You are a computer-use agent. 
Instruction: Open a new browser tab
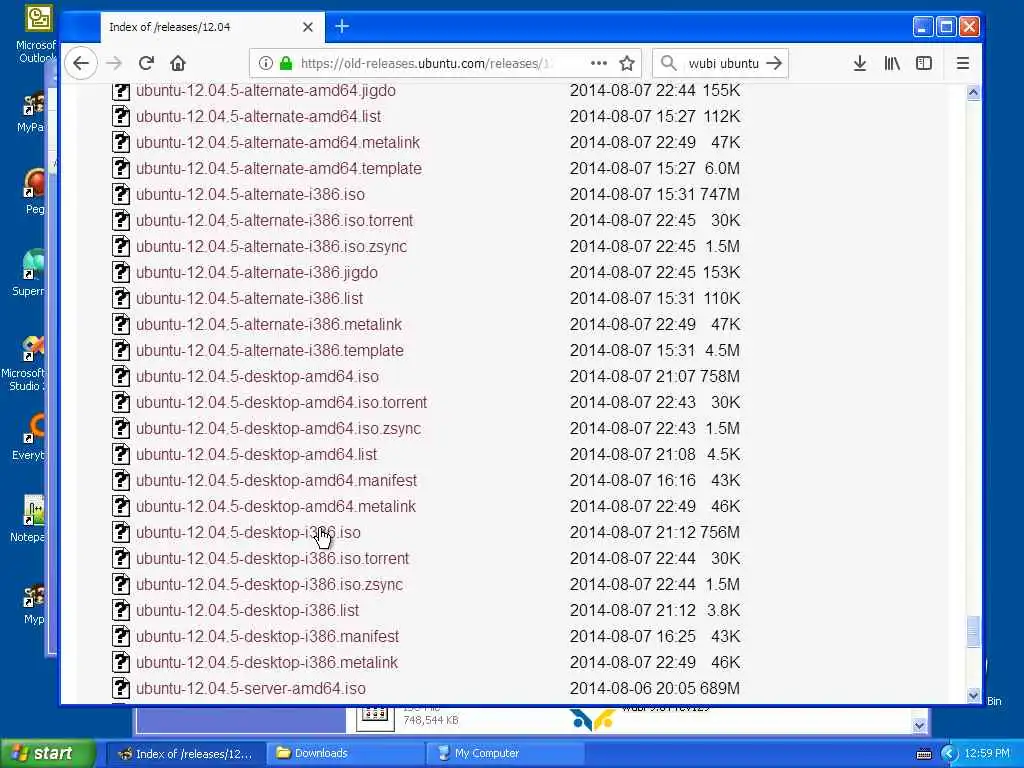342,27
